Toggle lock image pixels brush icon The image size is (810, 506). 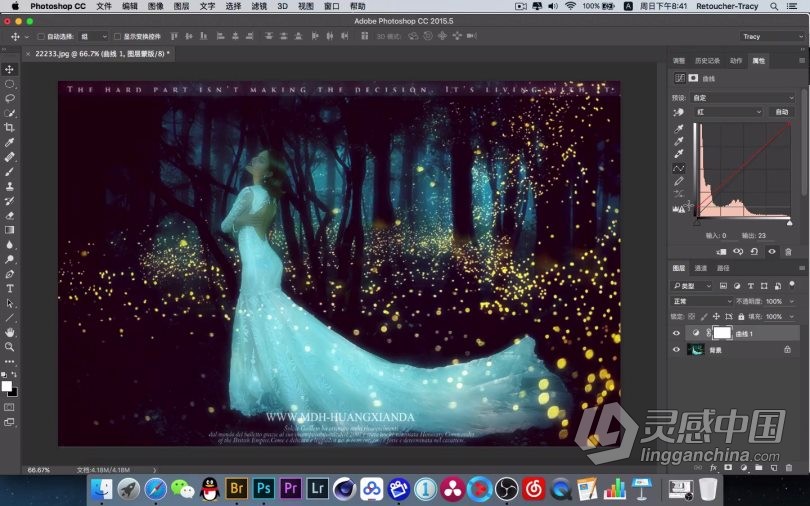[704, 317]
